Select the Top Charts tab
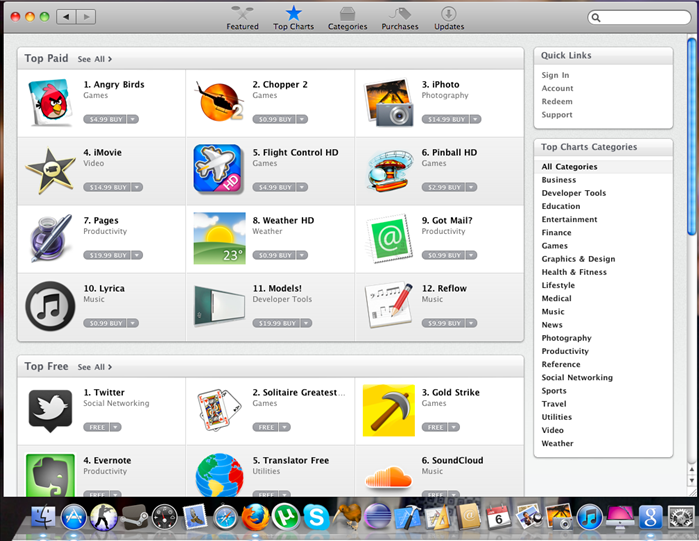This screenshot has width=699, height=541. tap(293, 18)
